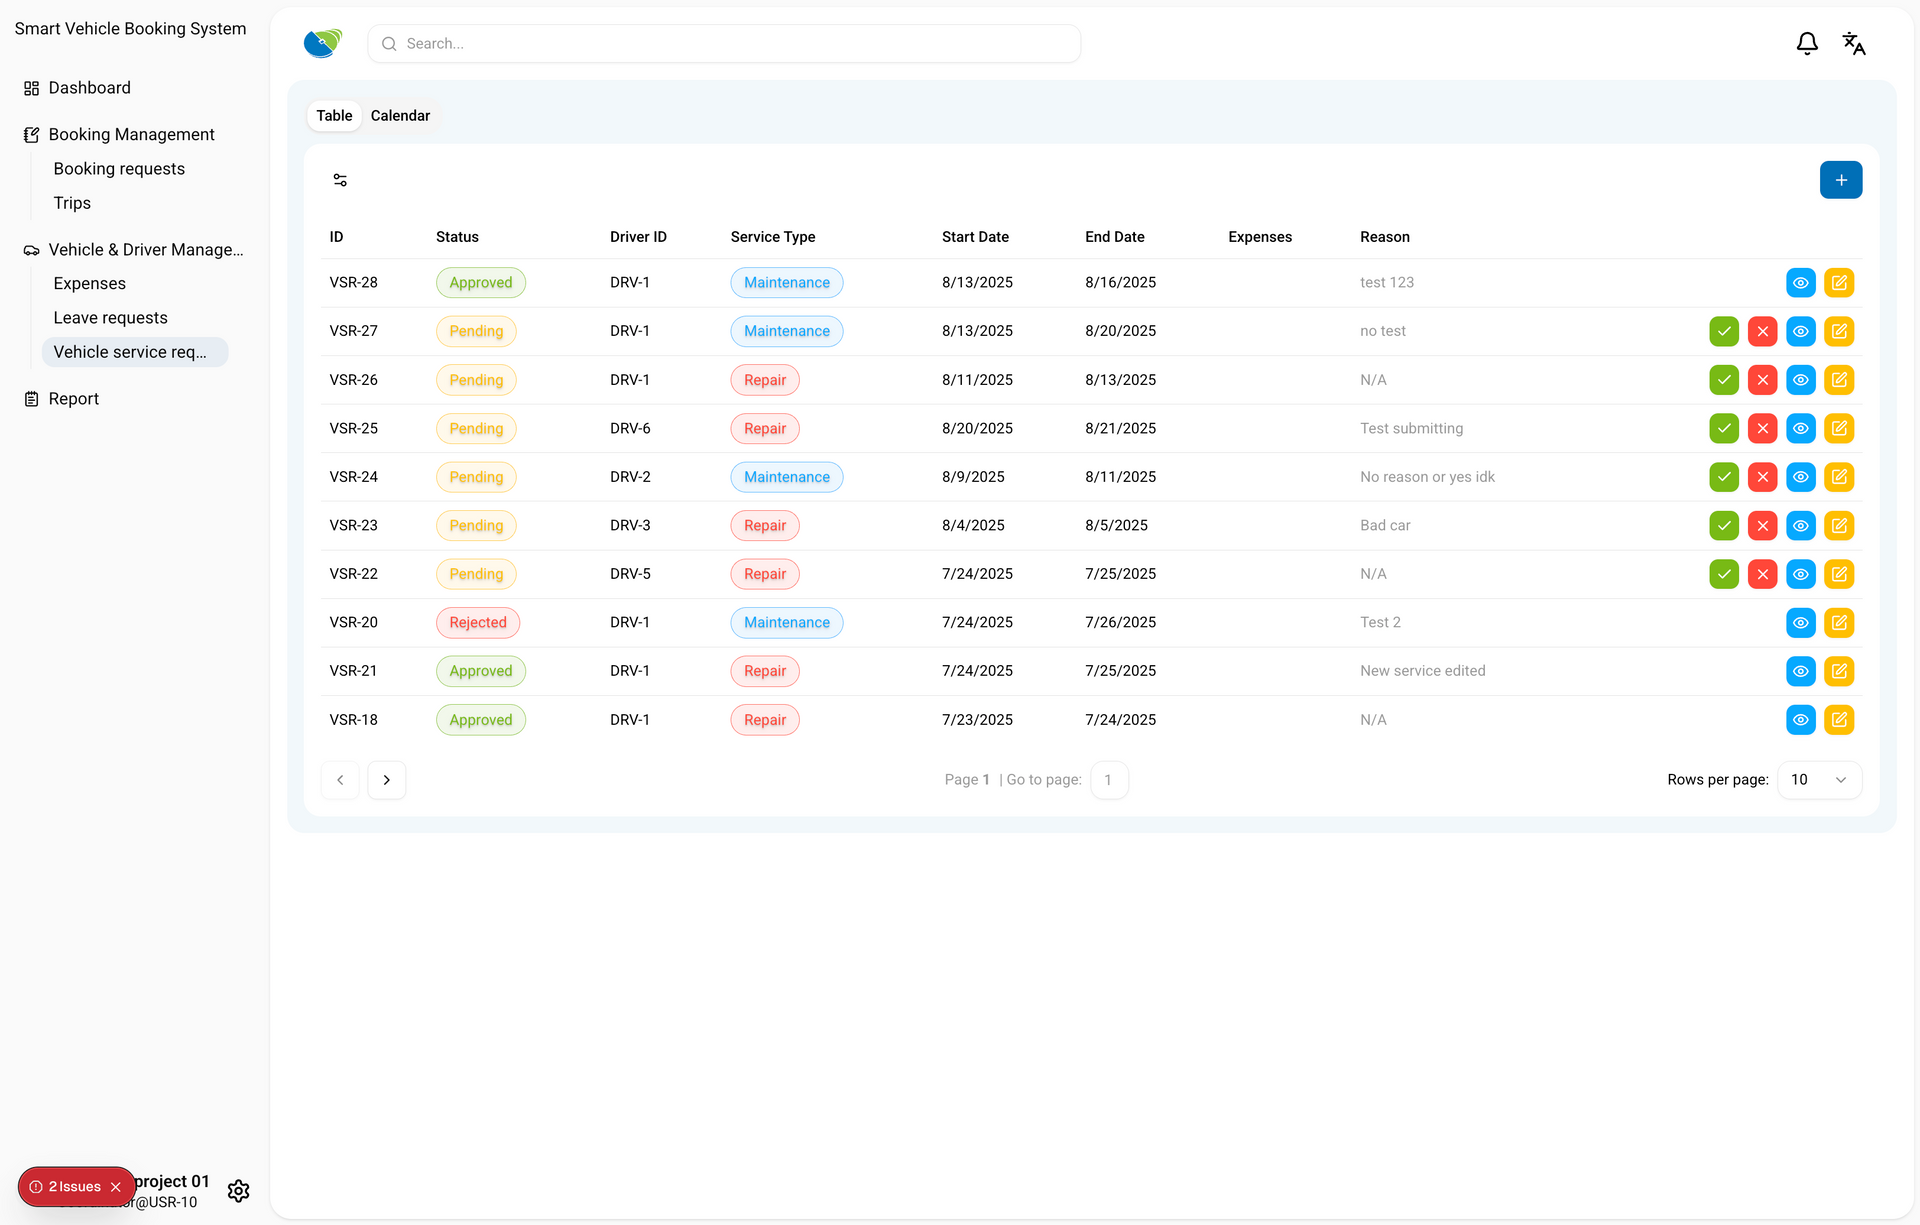Open the Rows per page dropdown
The image size is (1920, 1225).
pos(1819,780)
